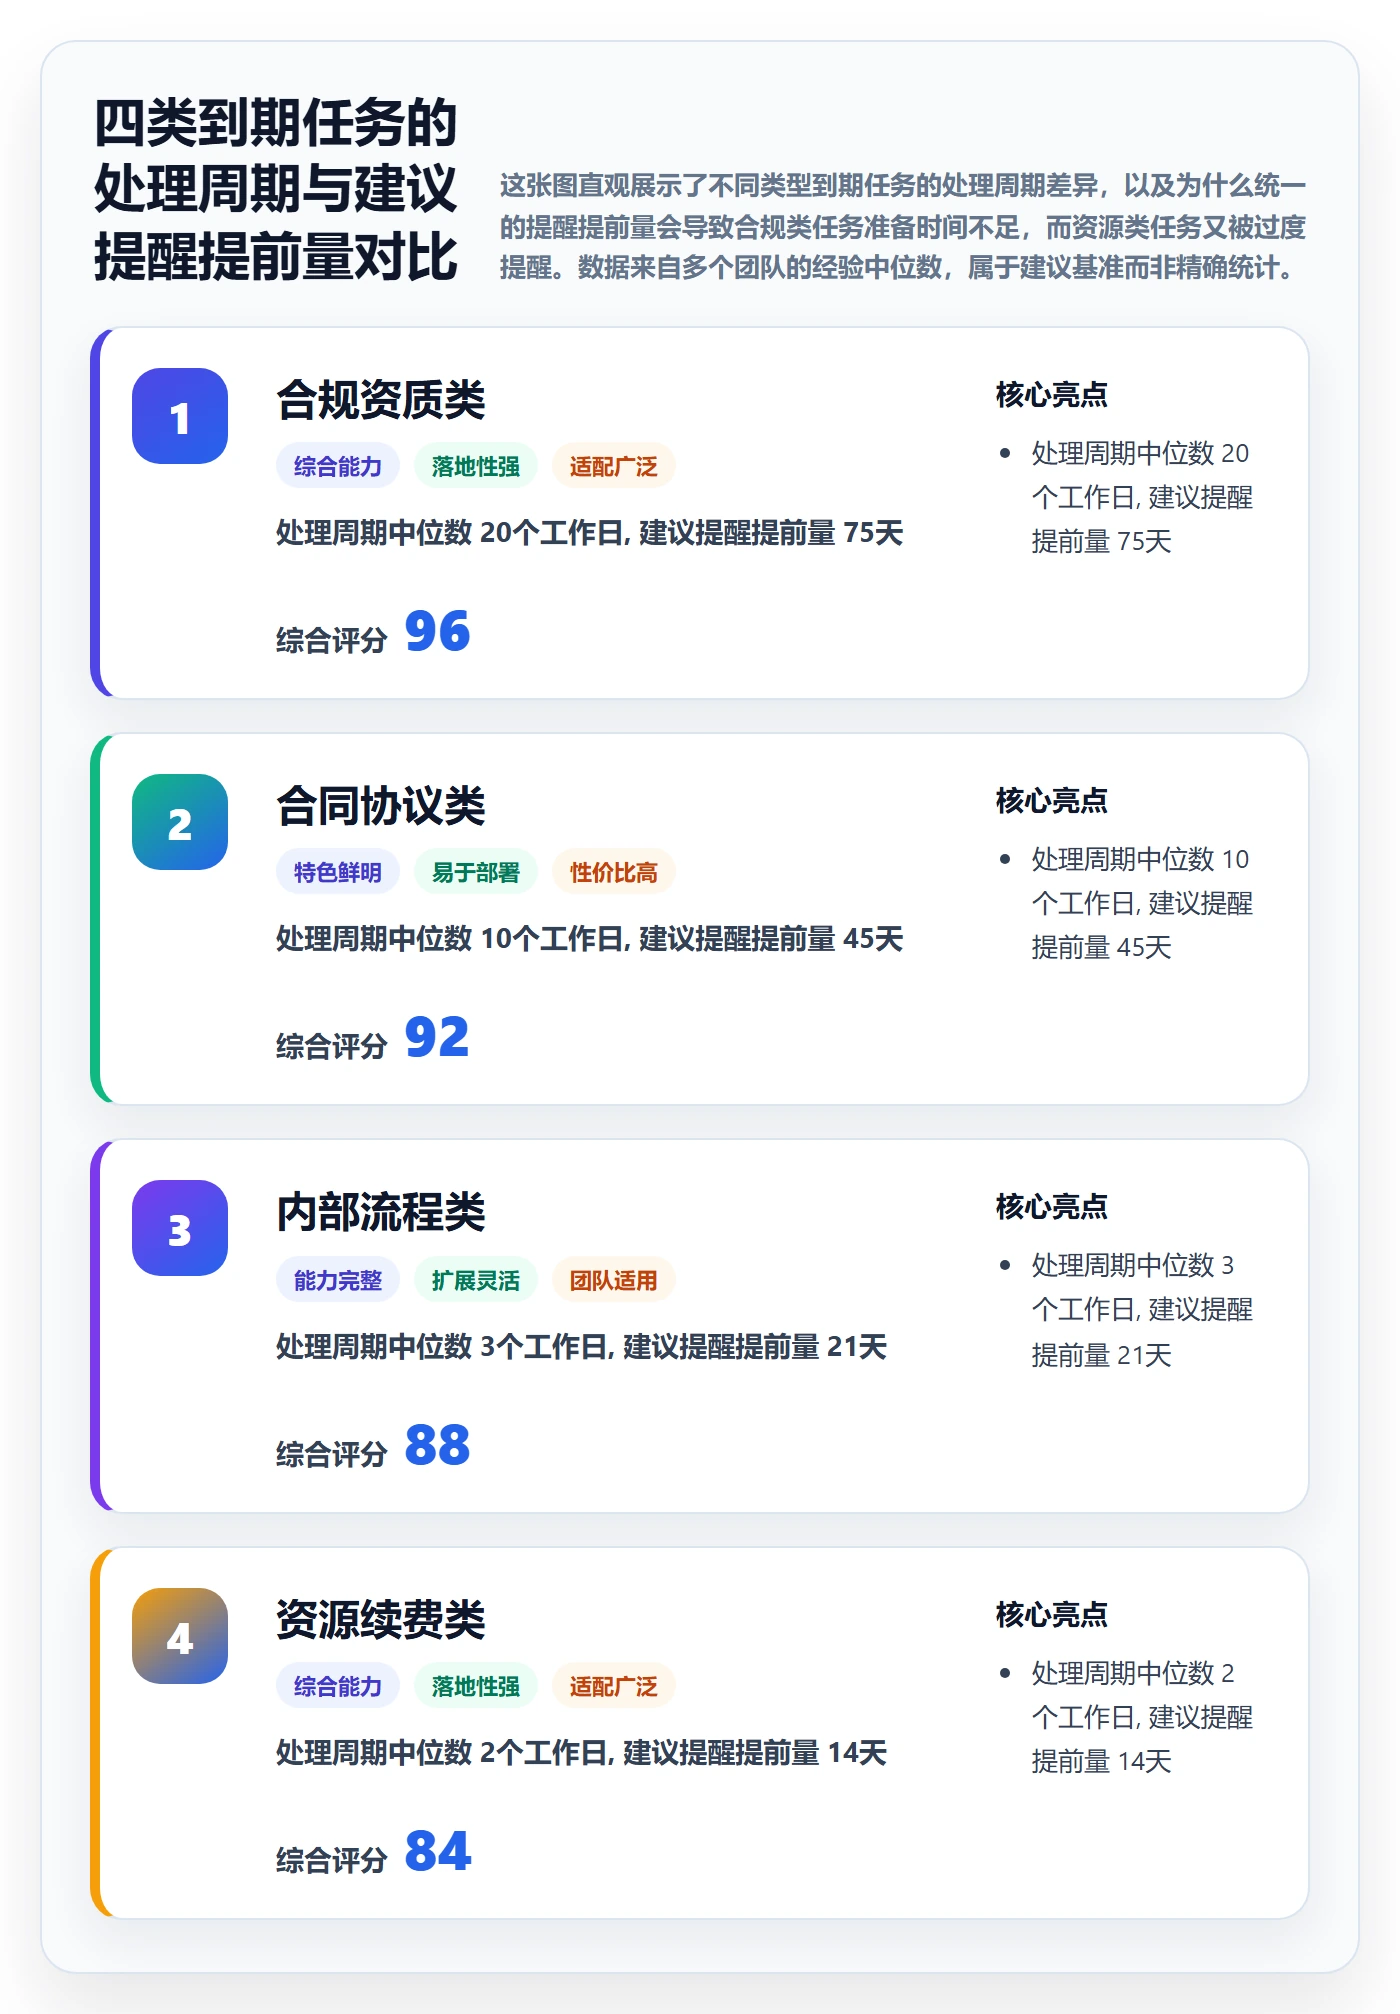This screenshot has height=2014, width=1400.
Task: Click the number 3 rank badge
Action: coord(180,1228)
